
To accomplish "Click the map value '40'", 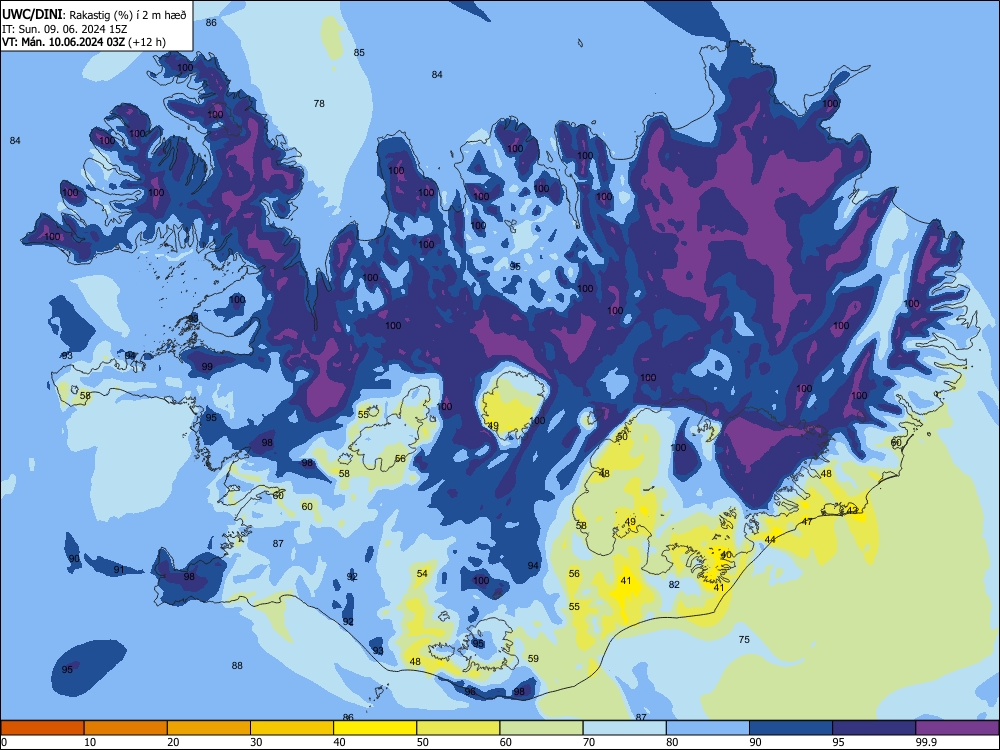I will [x=726, y=555].
